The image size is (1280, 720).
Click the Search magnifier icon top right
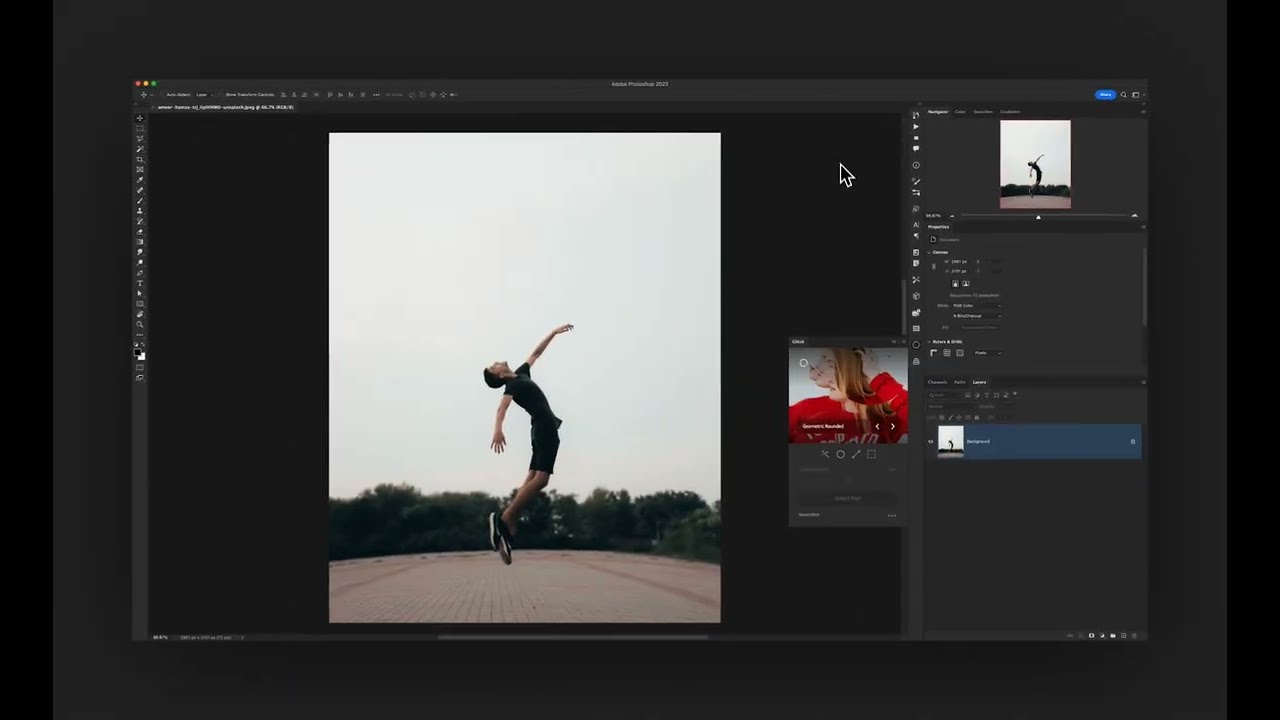pyautogui.click(x=1123, y=95)
